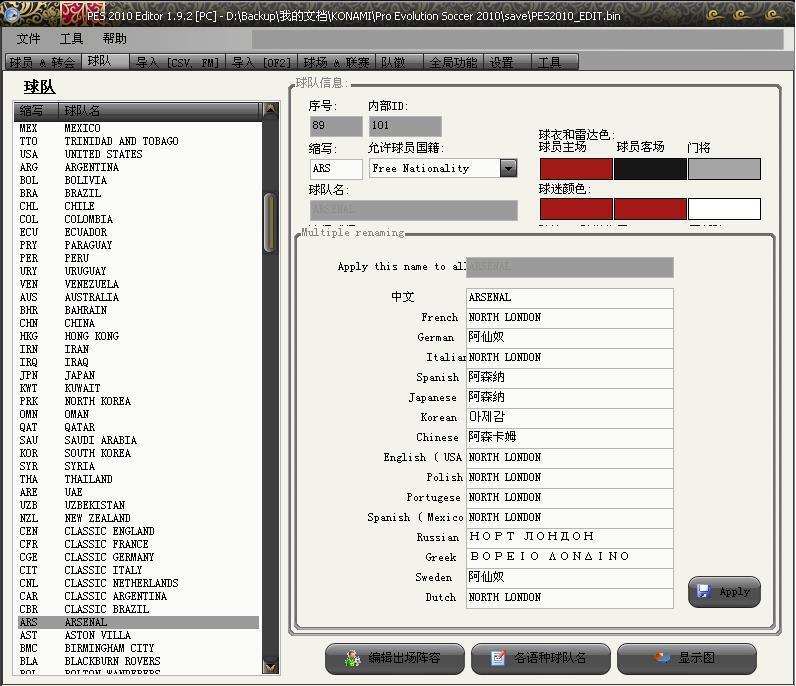Image resolution: width=796 pixels, height=686 pixels.
Task: Open the 帮助 menu
Action: click(x=114, y=39)
